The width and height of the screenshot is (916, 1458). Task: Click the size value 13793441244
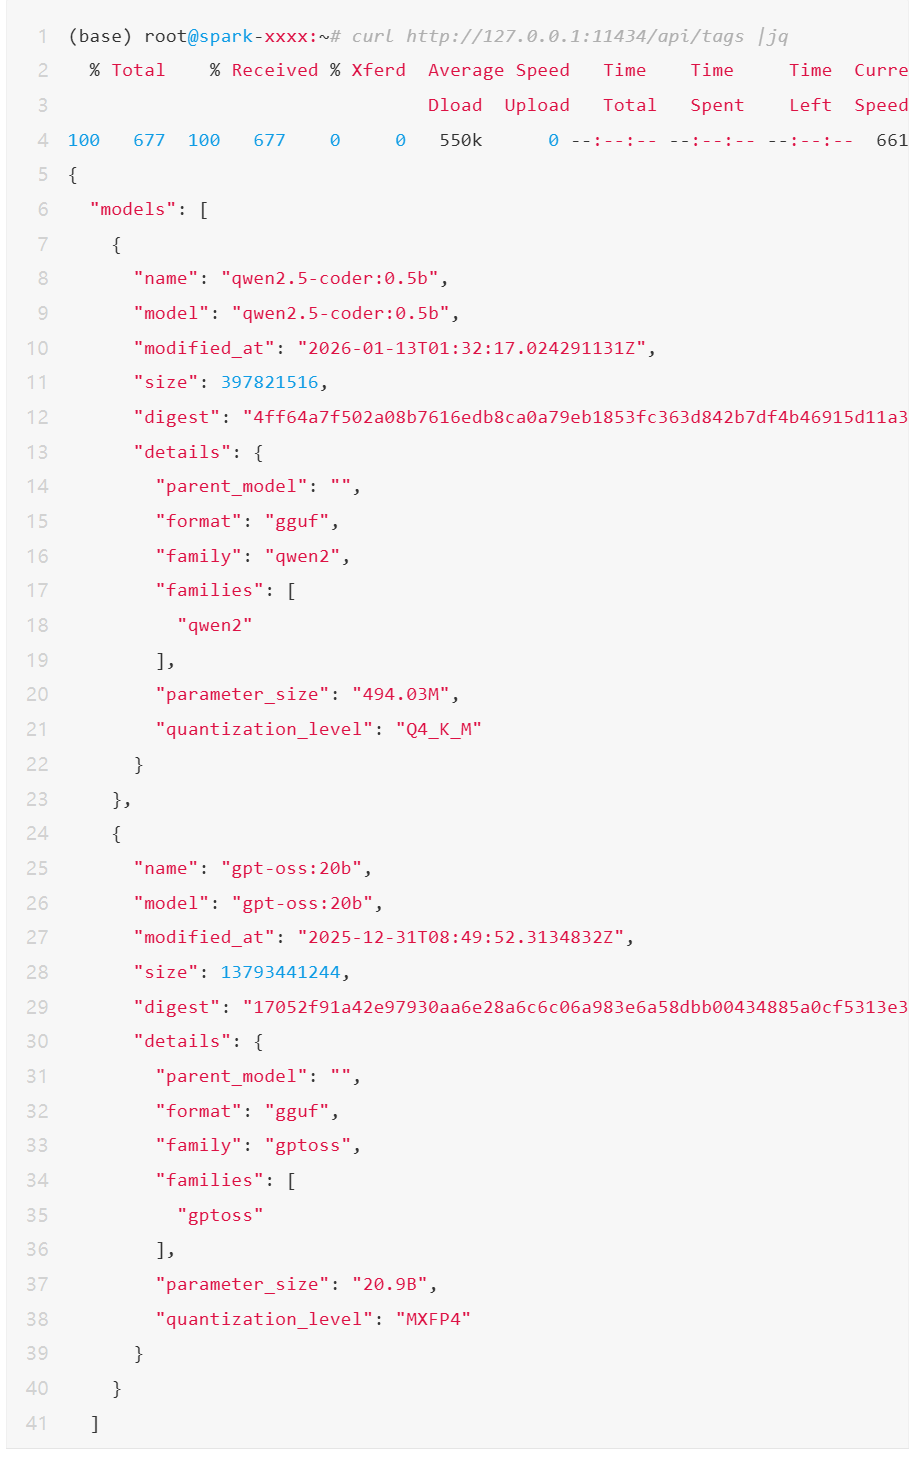(x=280, y=972)
